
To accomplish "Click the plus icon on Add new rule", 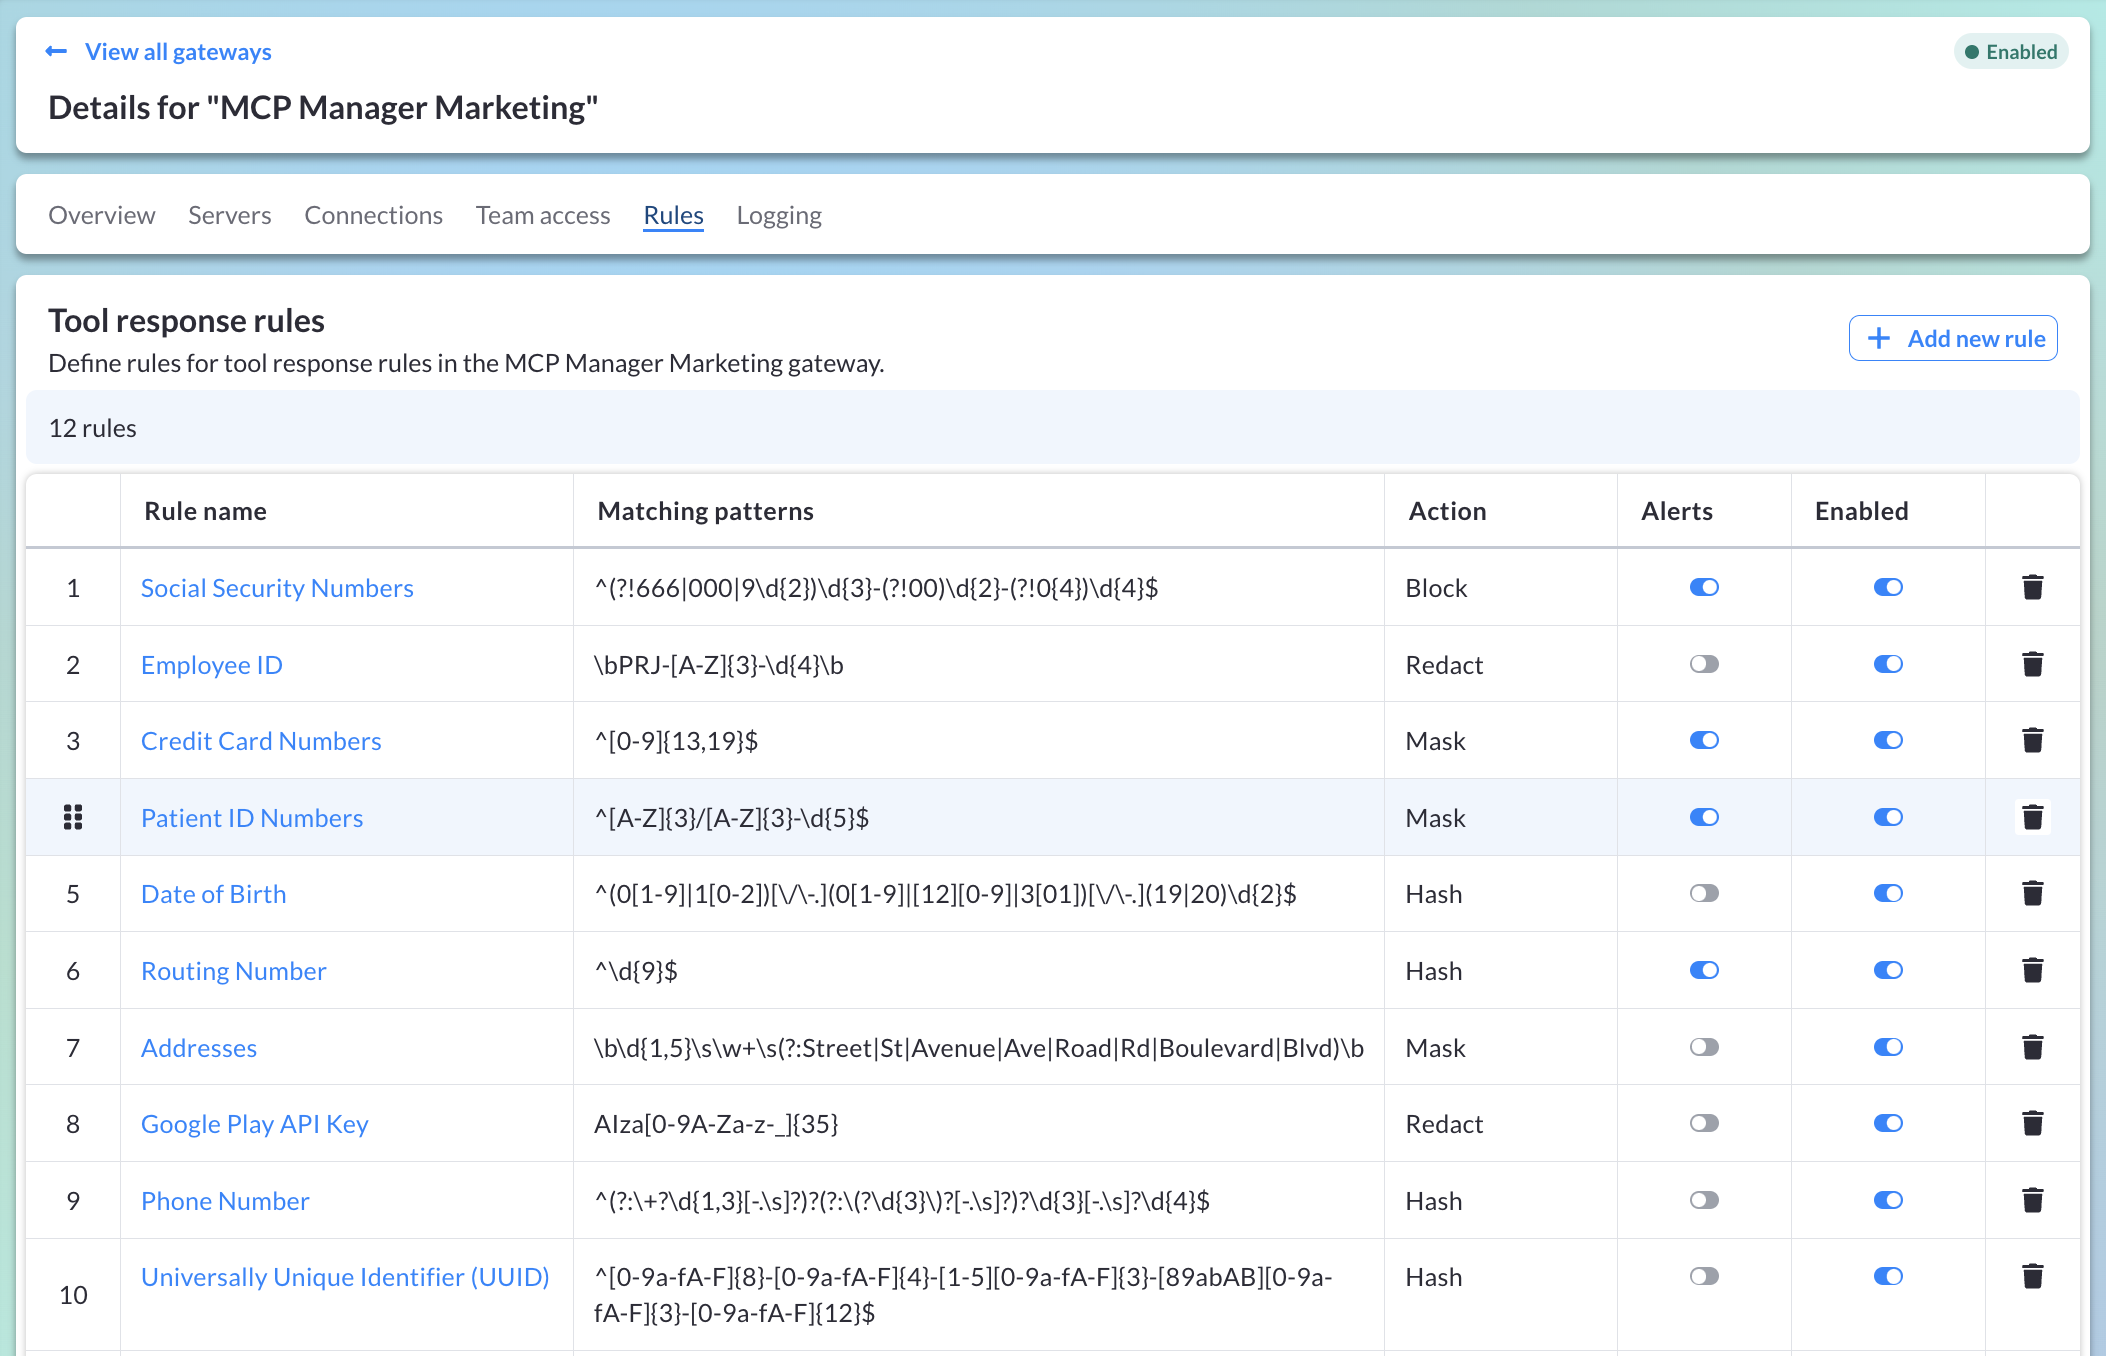I will (x=1879, y=338).
